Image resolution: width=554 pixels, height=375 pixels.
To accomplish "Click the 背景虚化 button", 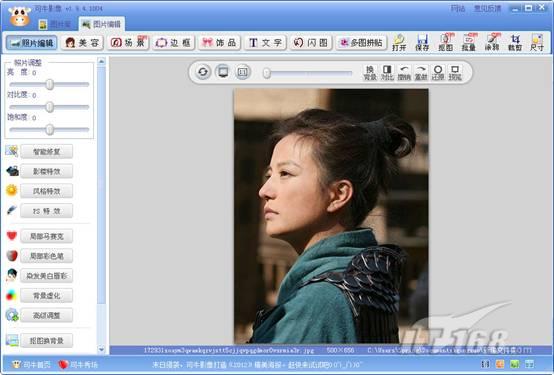I will [x=47, y=295].
